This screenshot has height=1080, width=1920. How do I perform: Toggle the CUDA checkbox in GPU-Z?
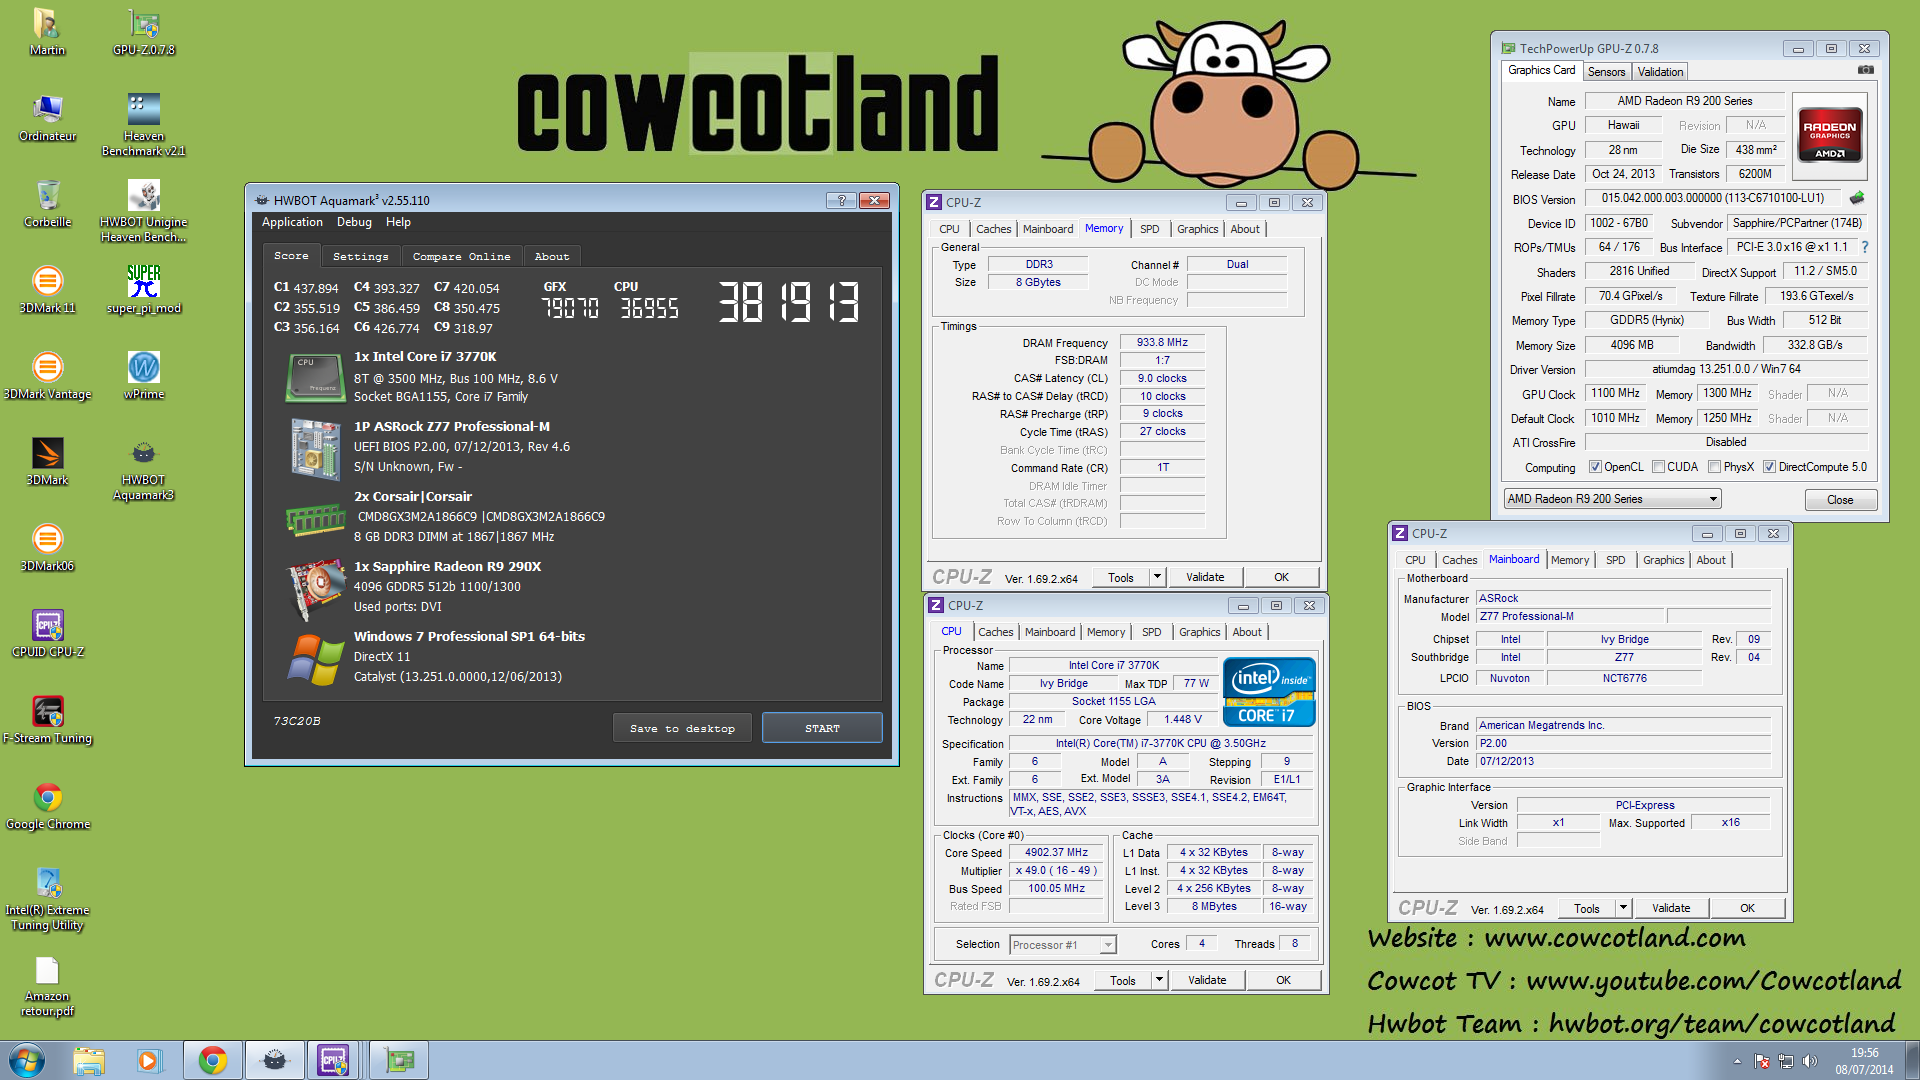coord(1659,467)
